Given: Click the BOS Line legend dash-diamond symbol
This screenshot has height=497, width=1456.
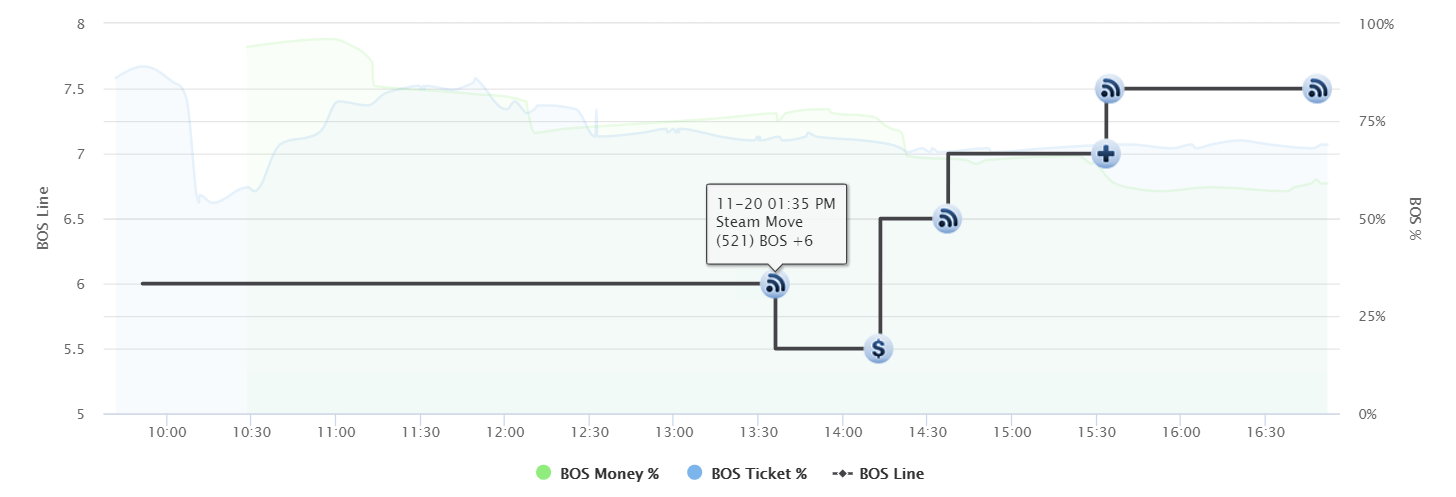Looking at the screenshot, I should click(x=843, y=474).
